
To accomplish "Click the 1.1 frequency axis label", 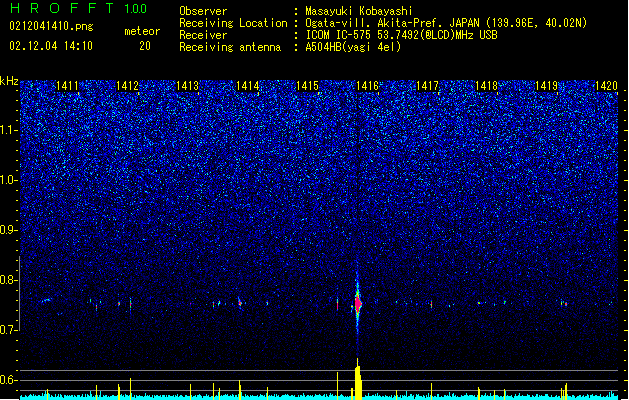I will [x=8, y=130].
